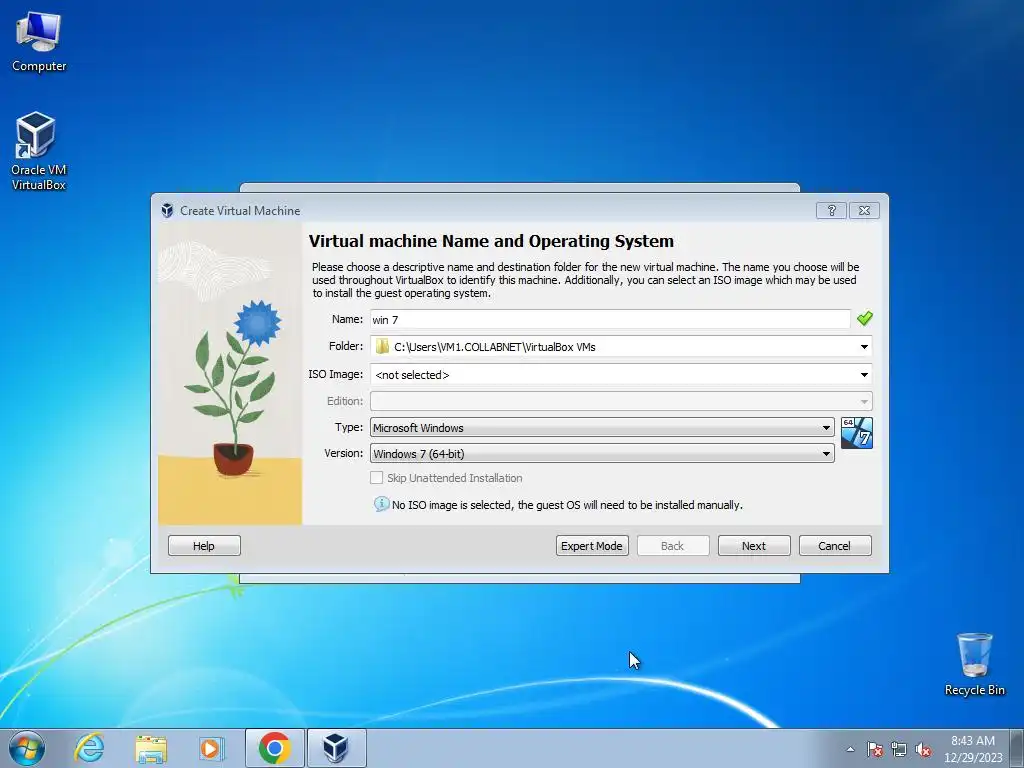Click the date 12/29/2023 in tray
The height and width of the screenshot is (768, 1024).
tap(973, 758)
